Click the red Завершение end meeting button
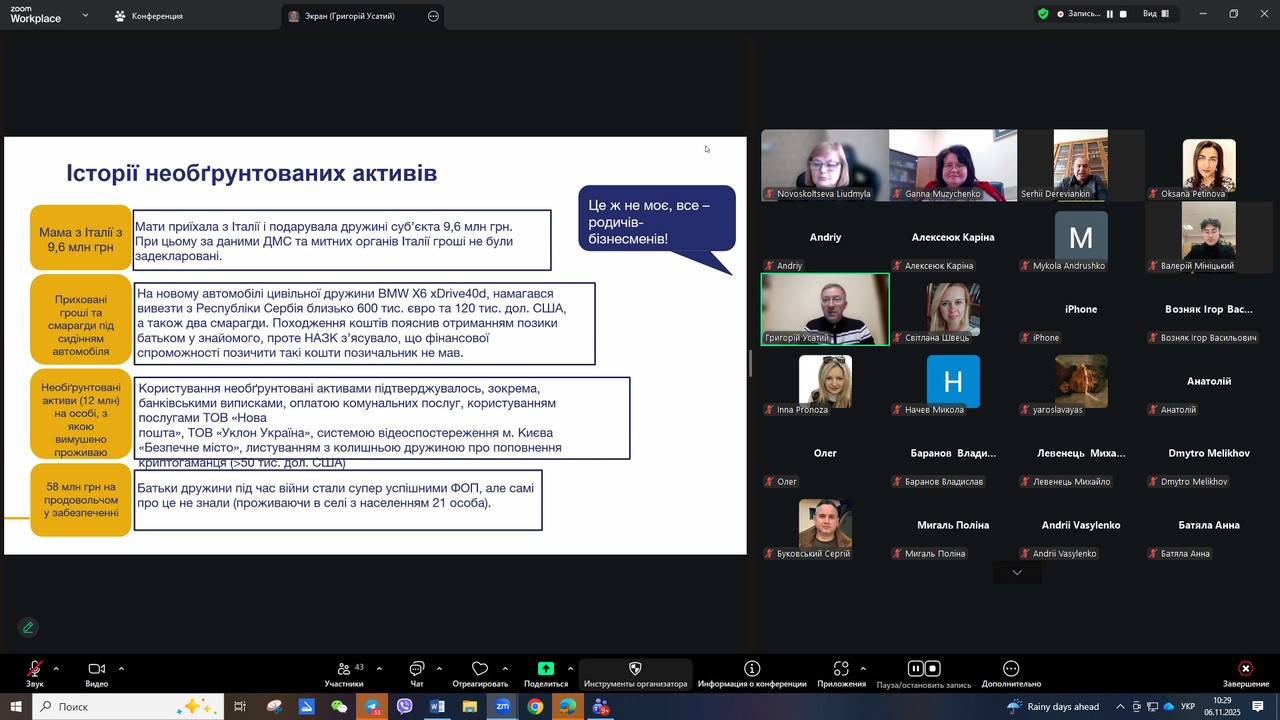The image size is (1280, 720). [1245, 669]
